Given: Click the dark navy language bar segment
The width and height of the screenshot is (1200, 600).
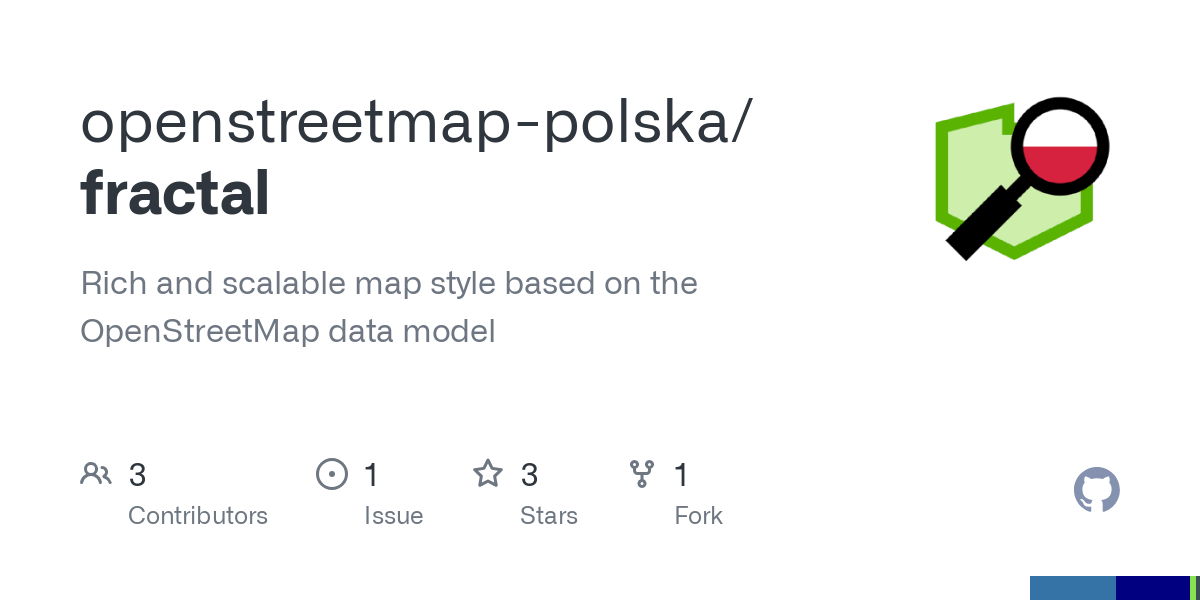Looking at the screenshot, I should coord(1153,588).
